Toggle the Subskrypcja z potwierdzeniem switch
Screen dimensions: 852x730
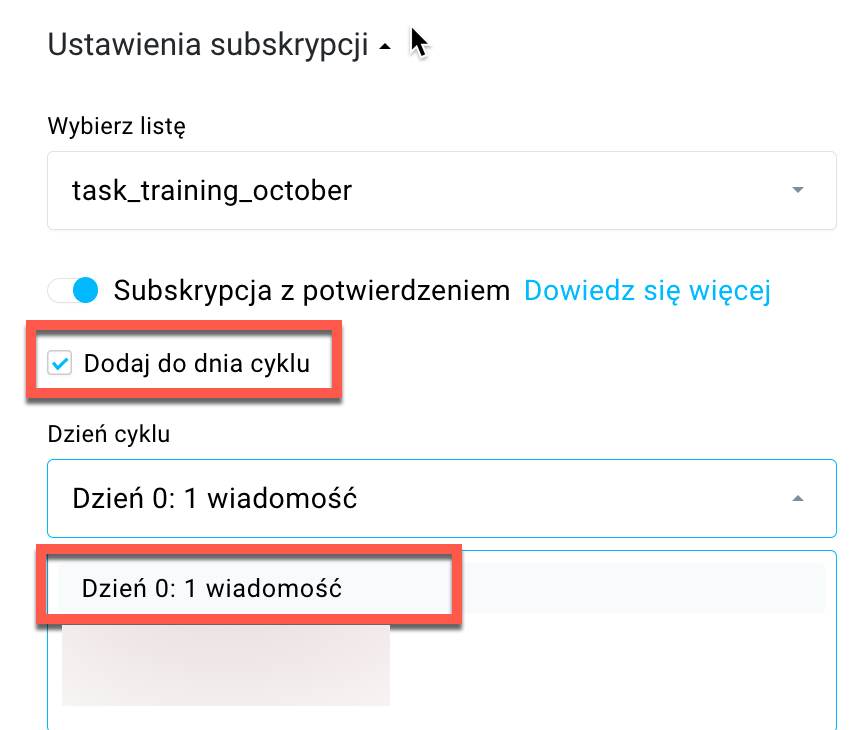point(74,291)
